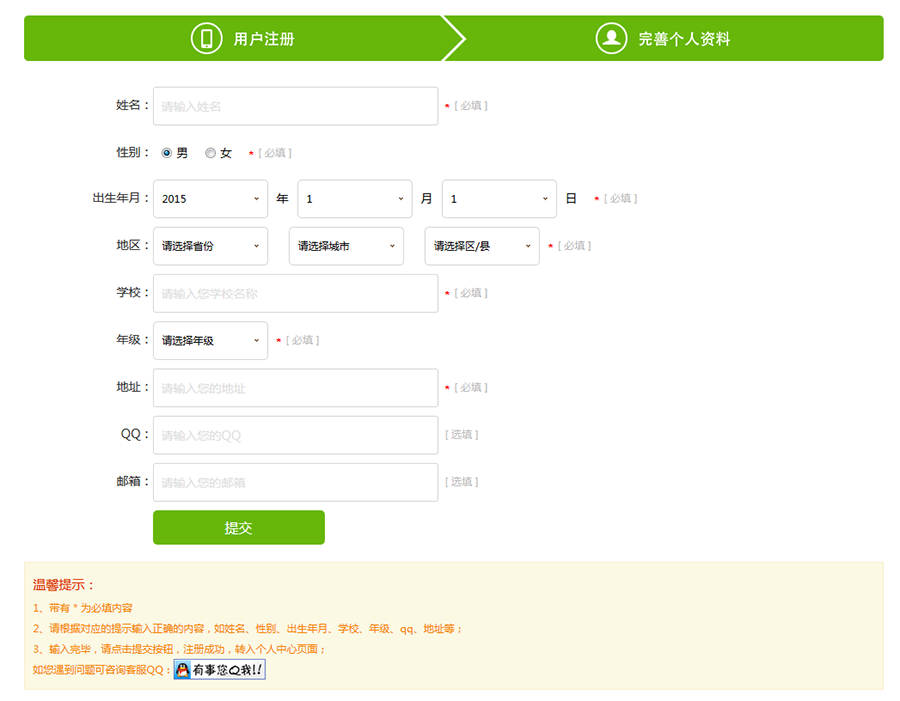Image resolution: width=900 pixels, height=701 pixels.
Task: Click the 选填 note beside QQ field
Action: (461, 435)
